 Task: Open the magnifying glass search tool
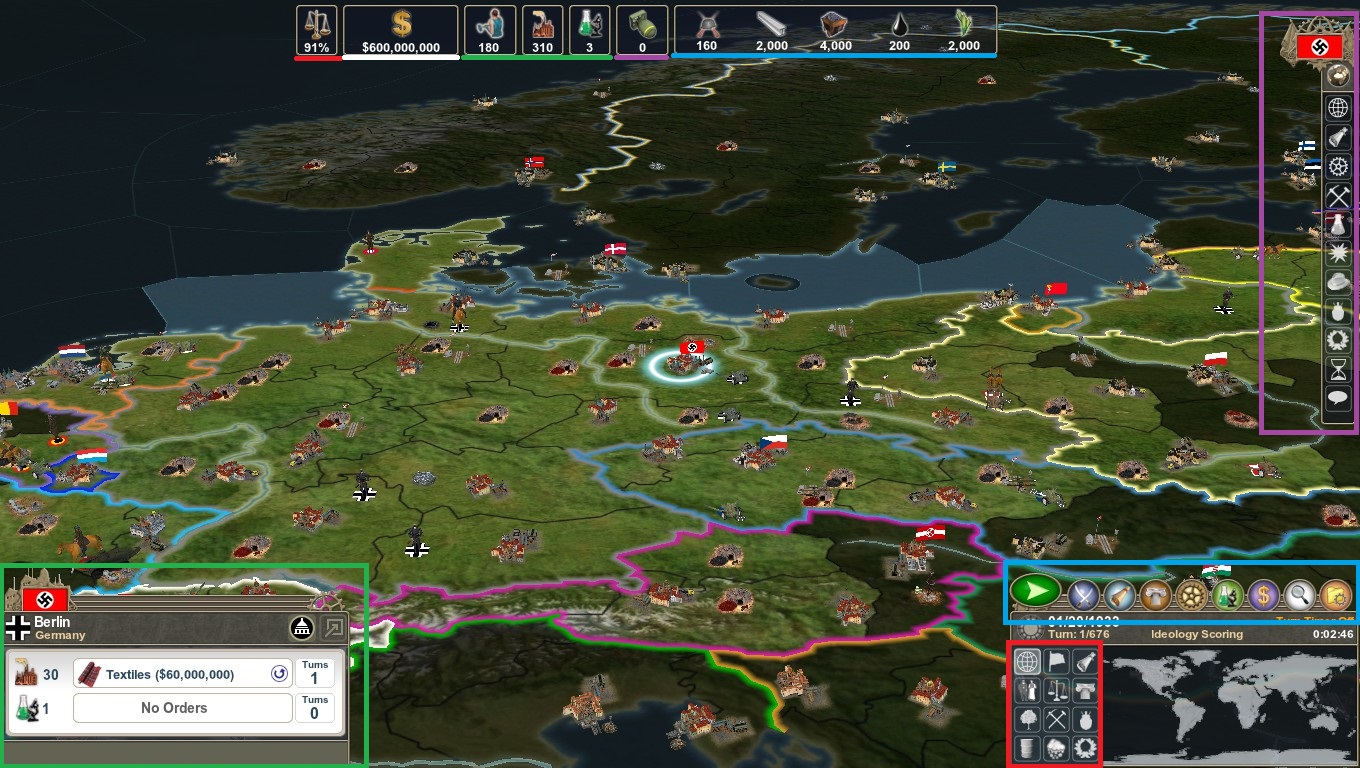coord(1300,595)
